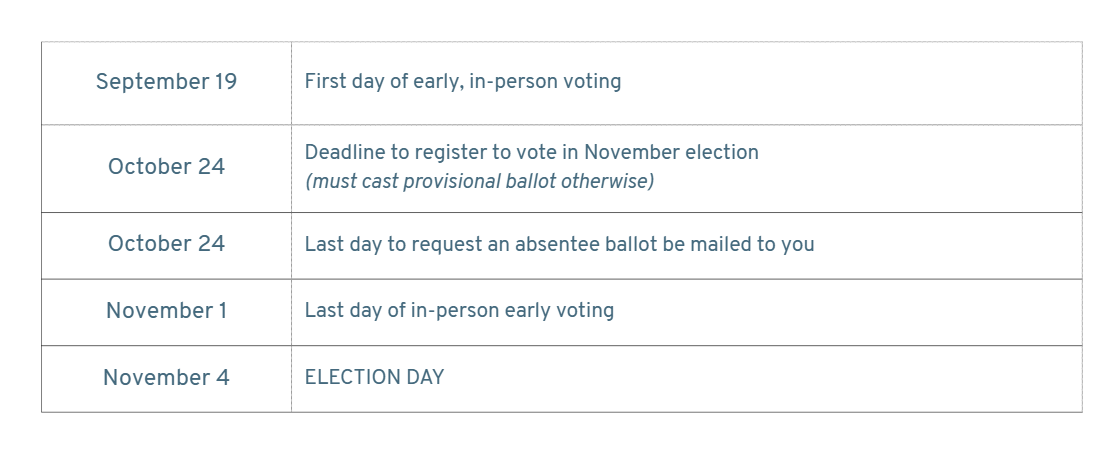Click the word 'September' in first row
Screen dimensions: 1105x450
[x=143, y=82]
